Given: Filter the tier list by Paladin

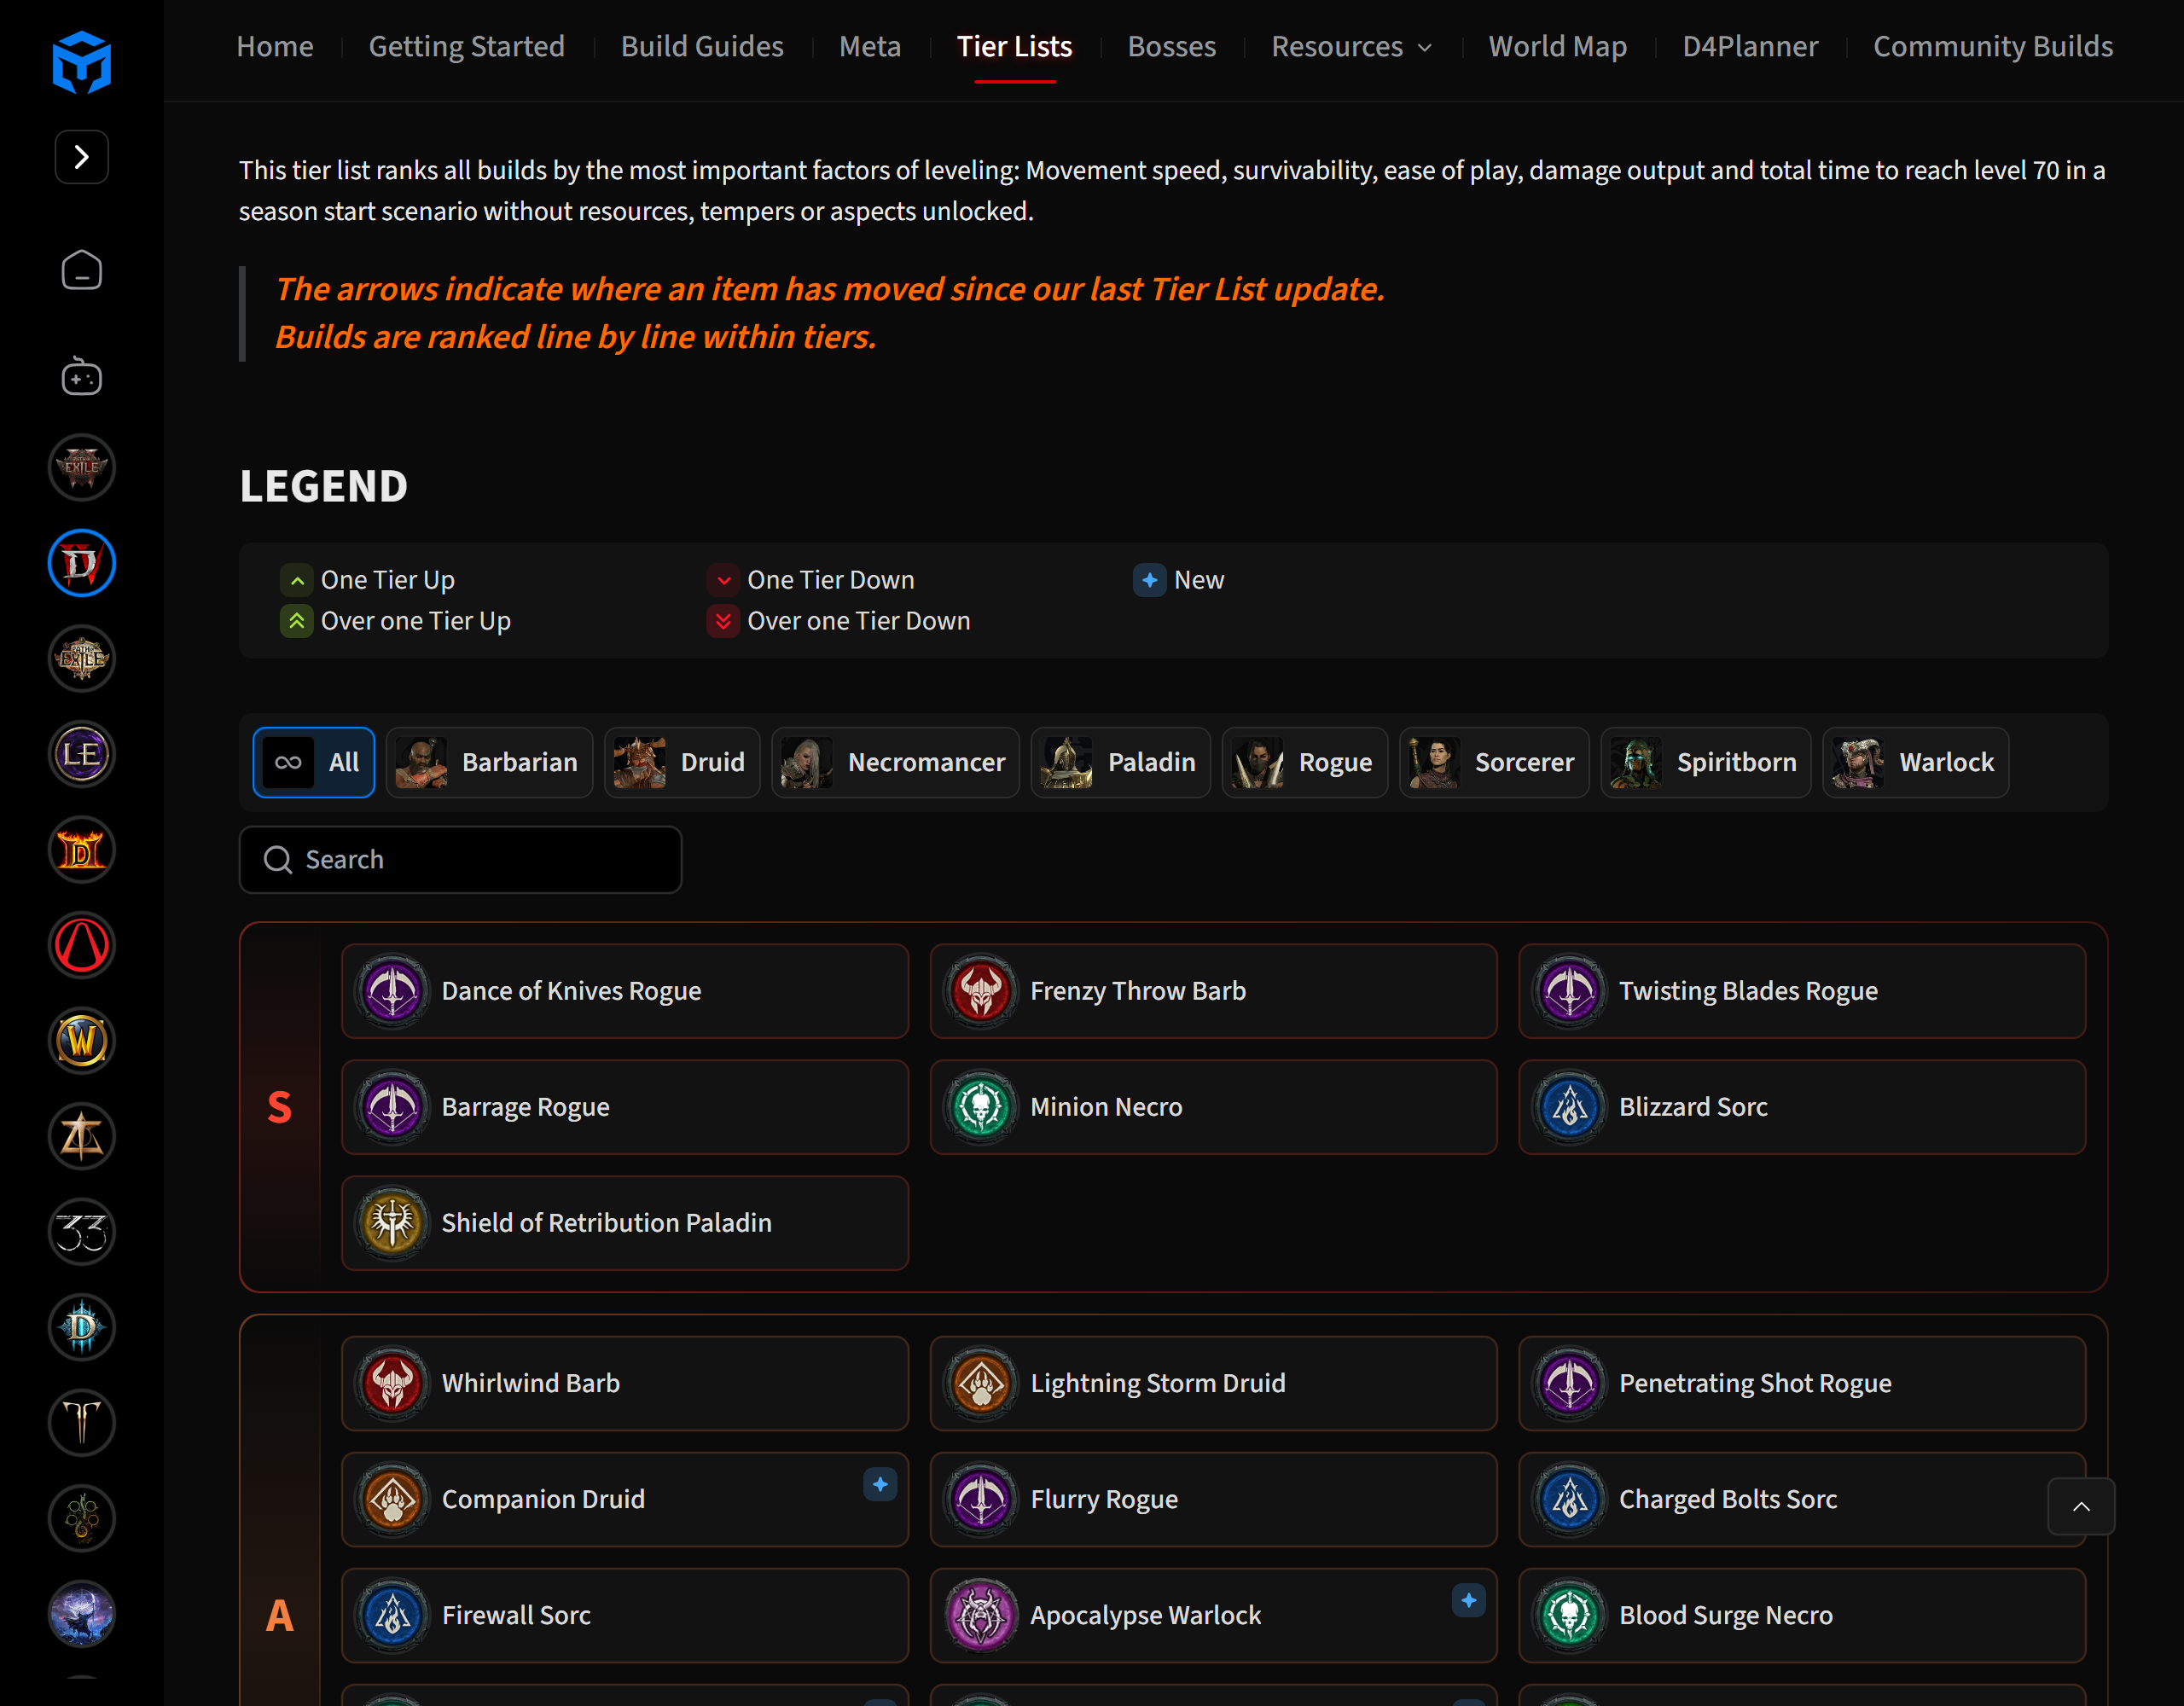Looking at the screenshot, I should pyautogui.click(x=1121, y=762).
